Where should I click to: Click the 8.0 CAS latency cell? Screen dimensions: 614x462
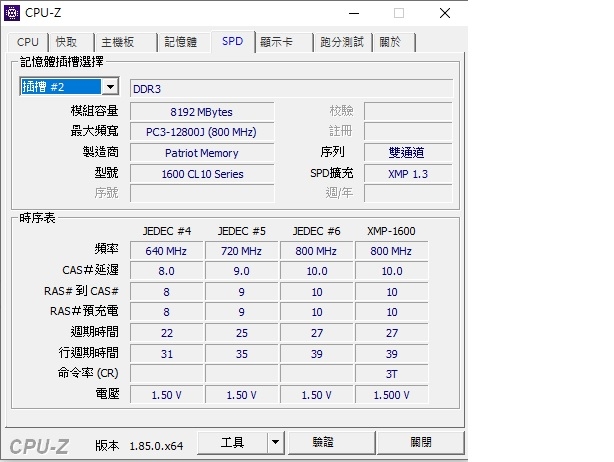click(x=166, y=271)
